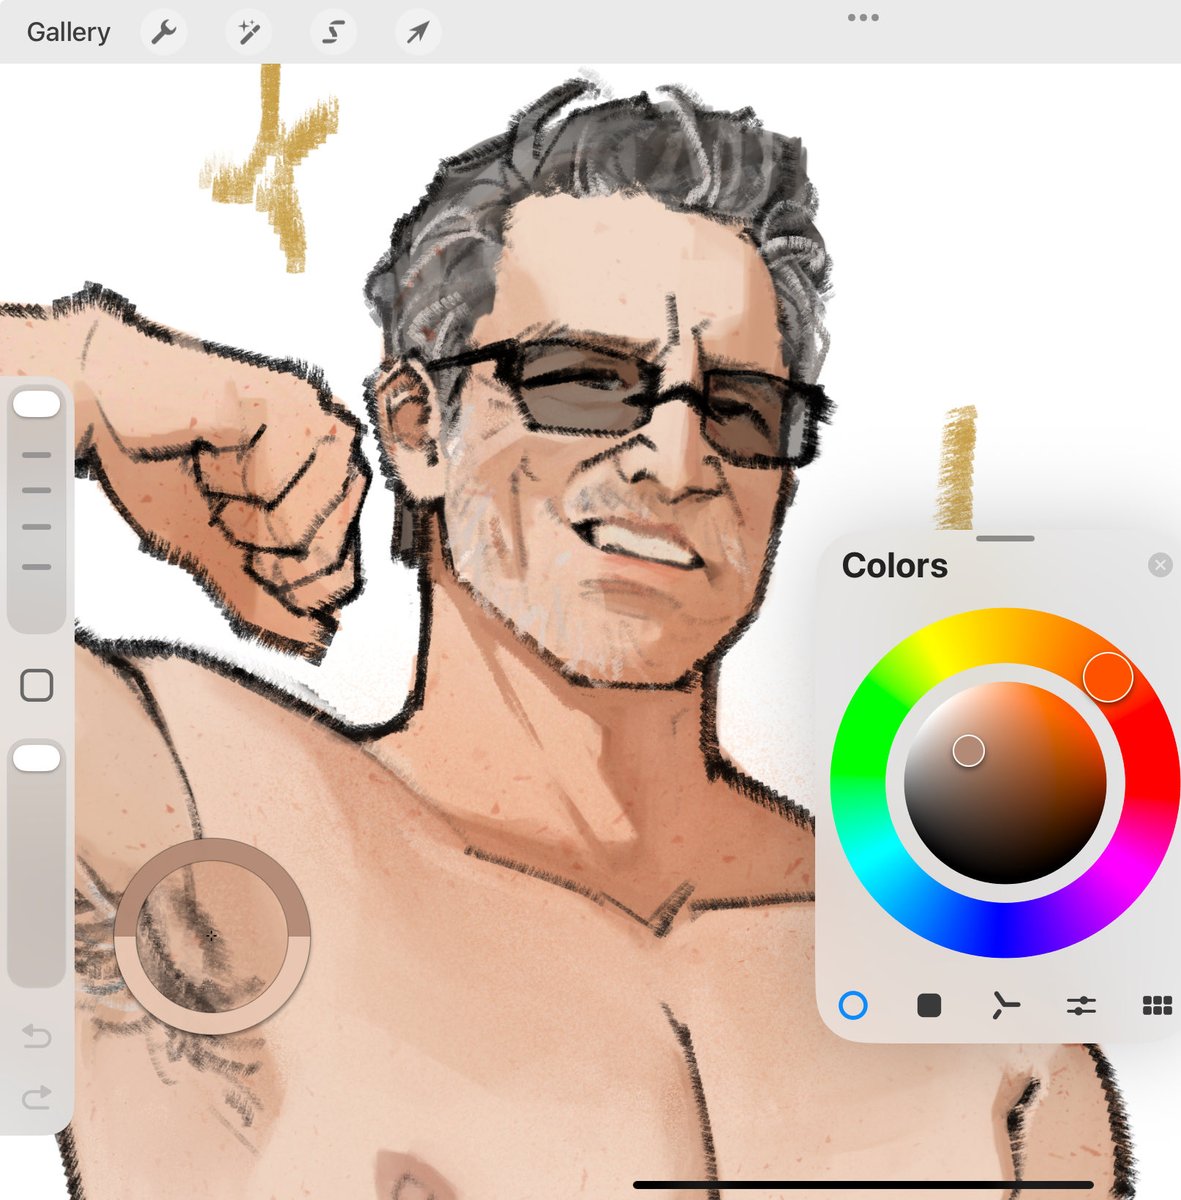Switch to the Harmony color mode
Image resolution: width=1181 pixels, height=1200 pixels.
(x=1005, y=1005)
